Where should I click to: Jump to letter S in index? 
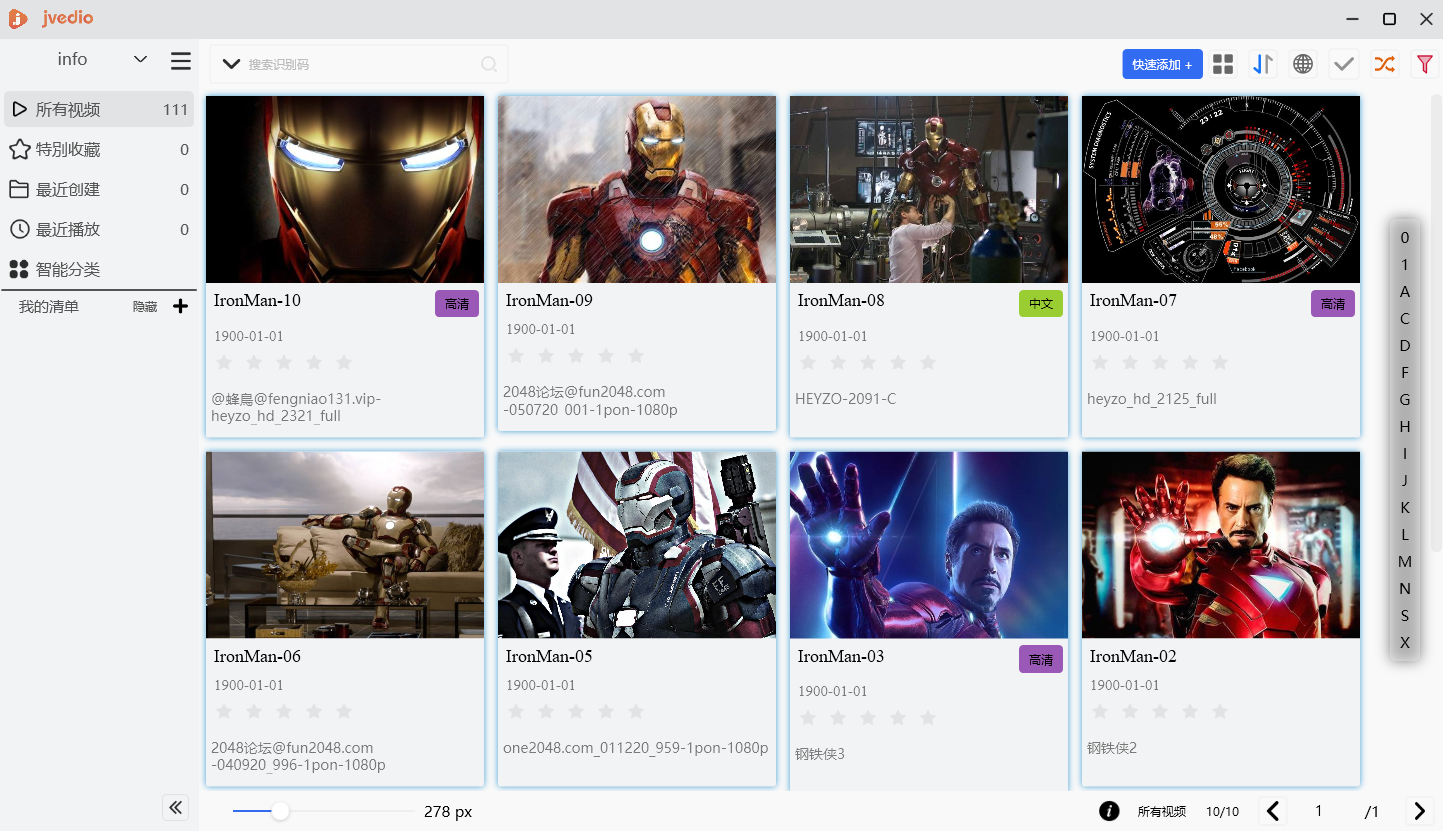1405,616
